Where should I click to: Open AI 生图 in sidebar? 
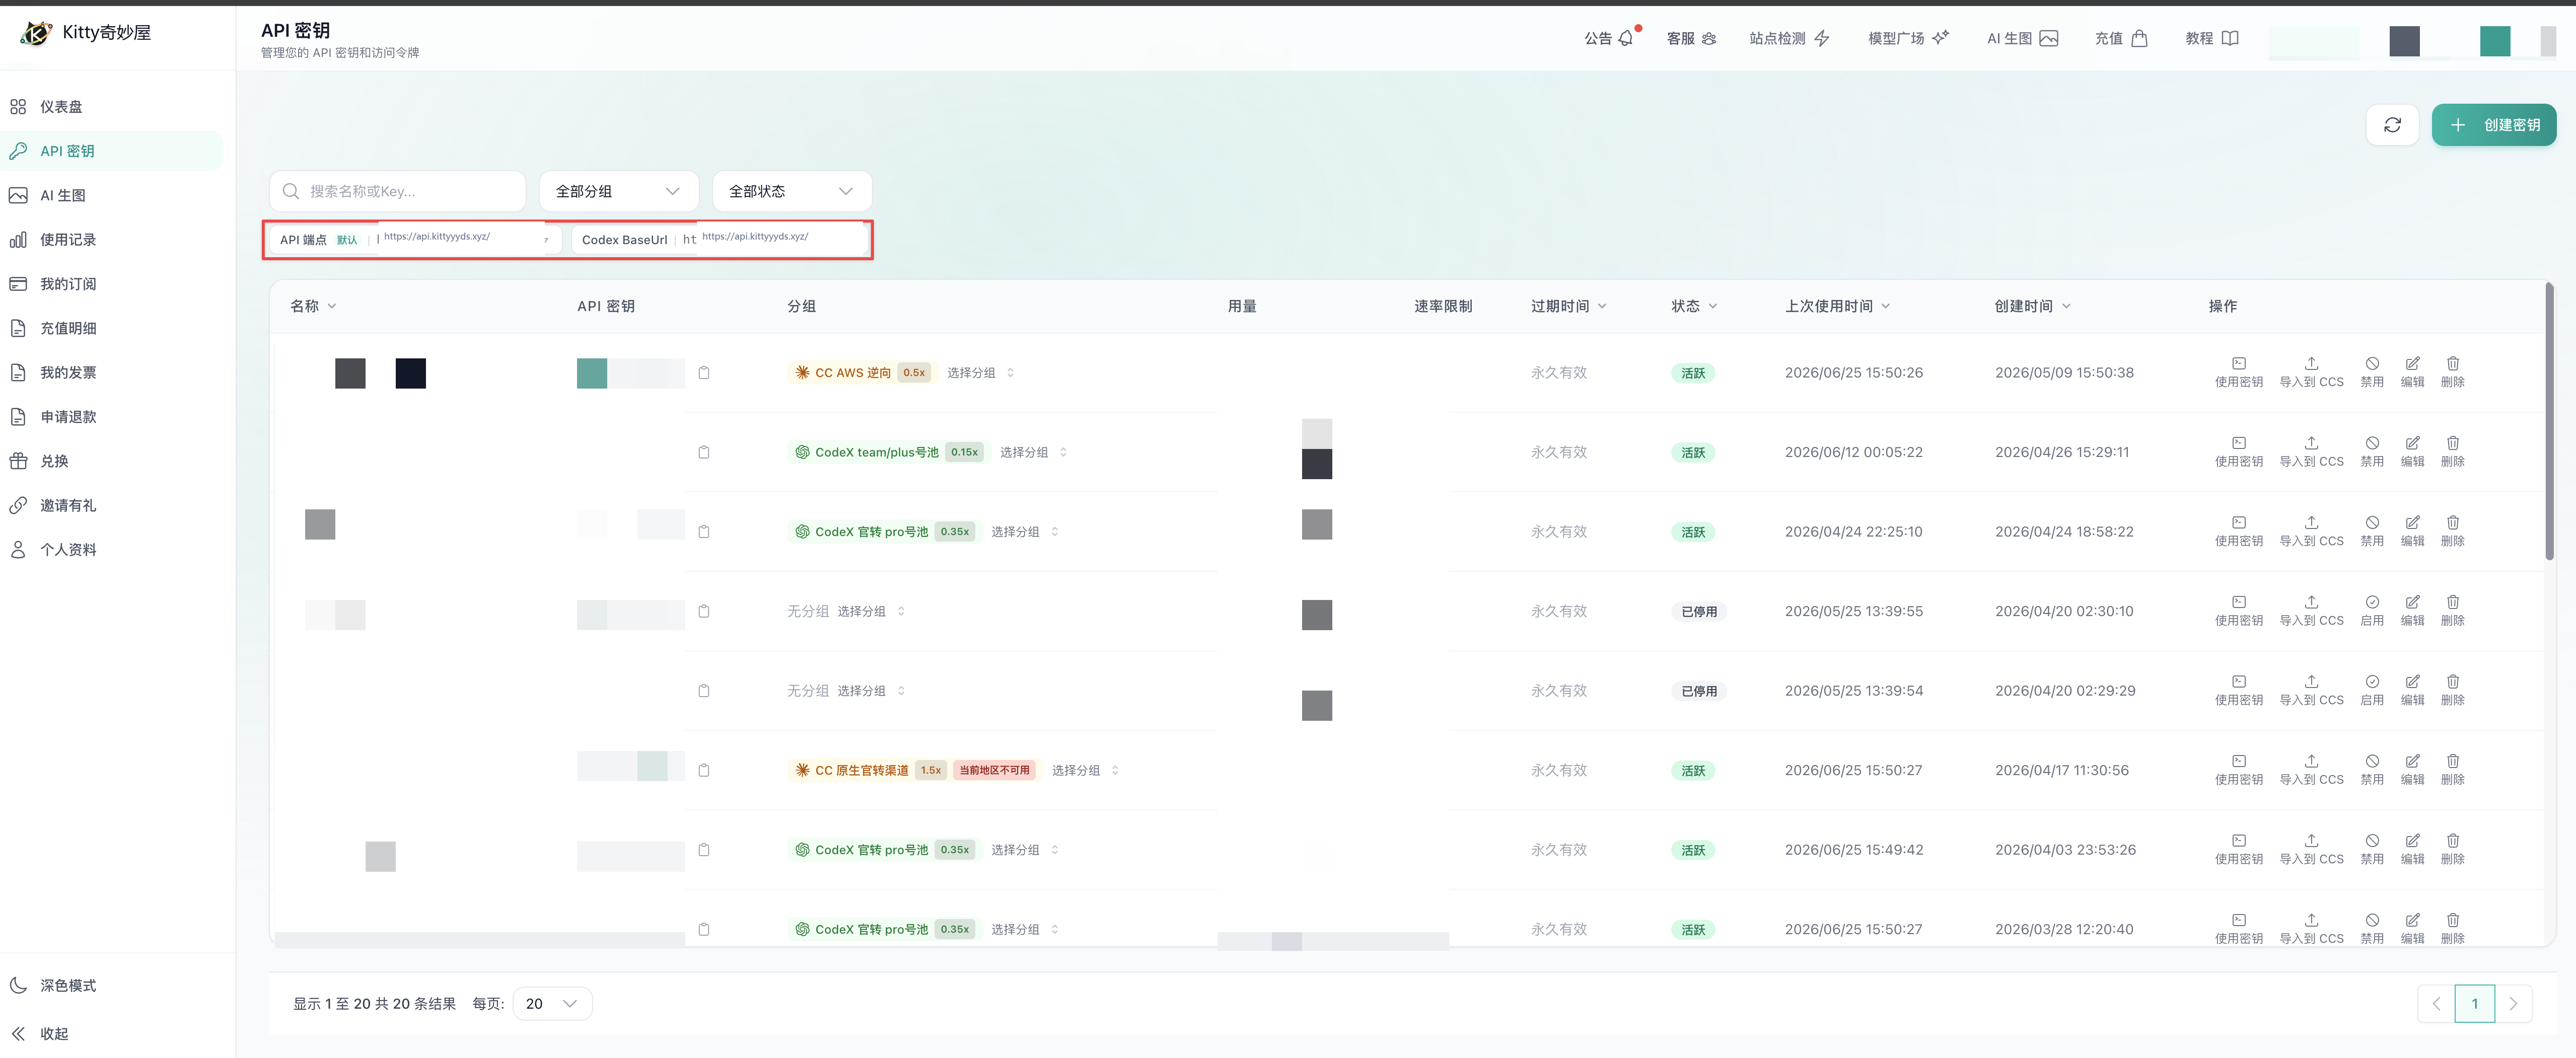click(112, 195)
